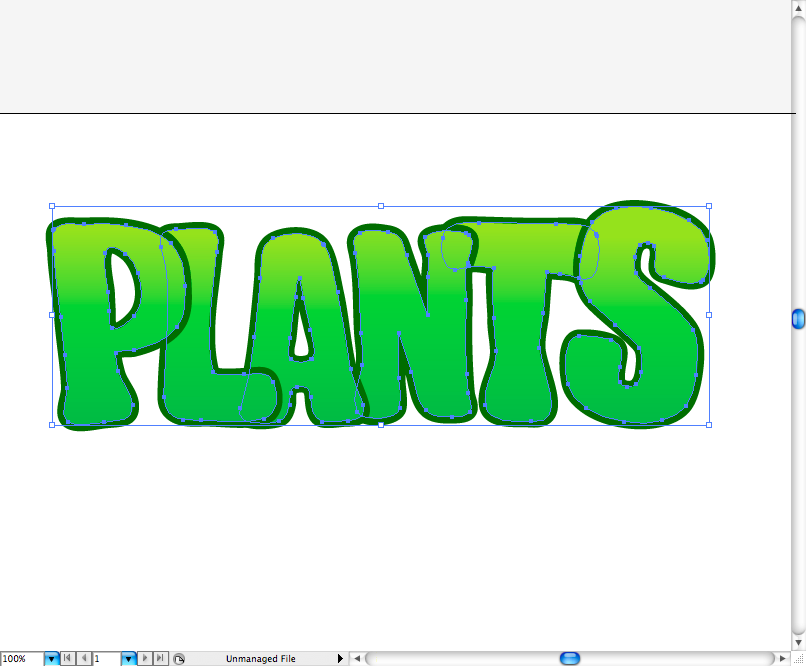Viewport: 806px width, 666px height.
Task: Click the horizontal scrollbar left arrow
Action: click(357, 658)
